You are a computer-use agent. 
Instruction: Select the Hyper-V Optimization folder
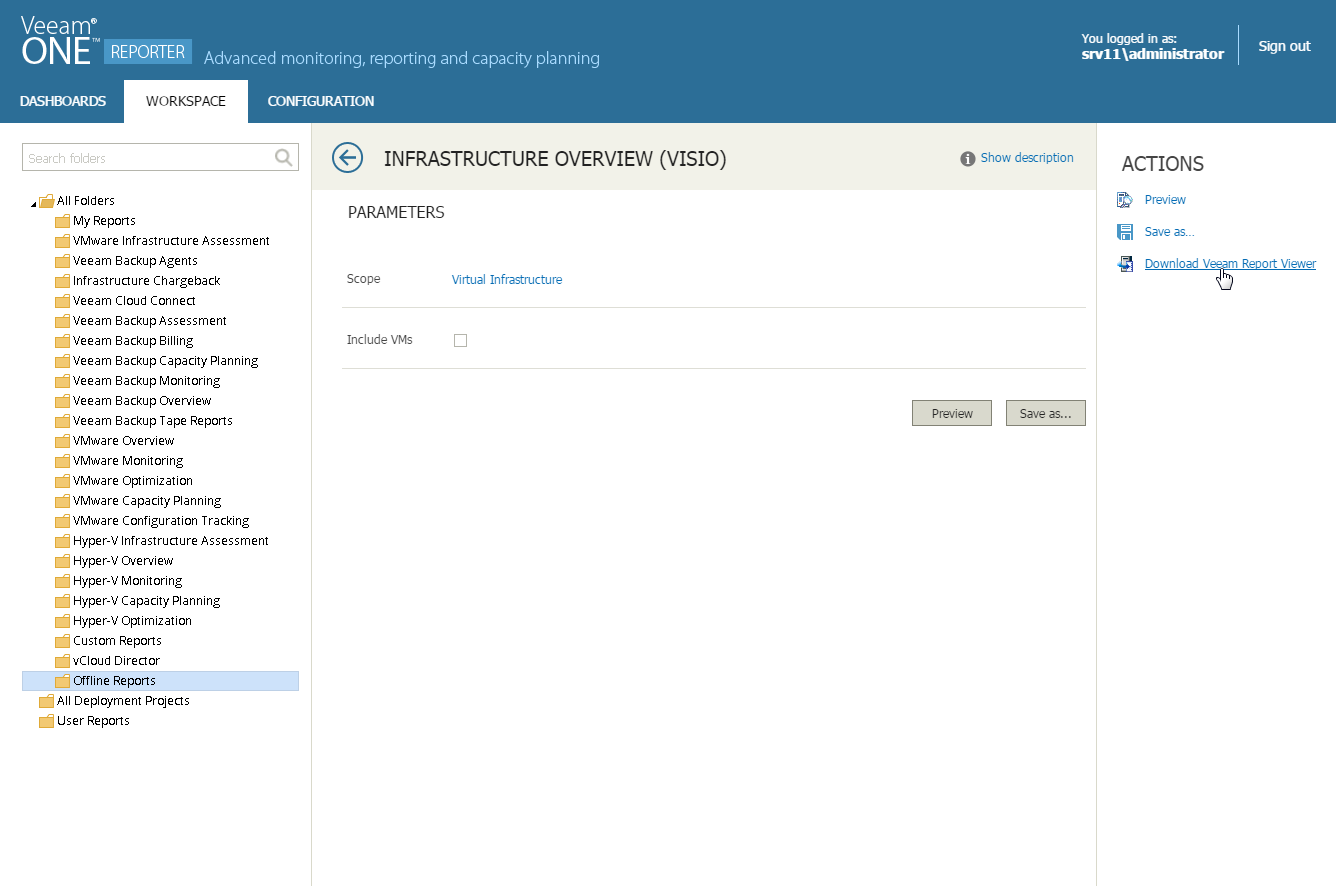coord(132,621)
